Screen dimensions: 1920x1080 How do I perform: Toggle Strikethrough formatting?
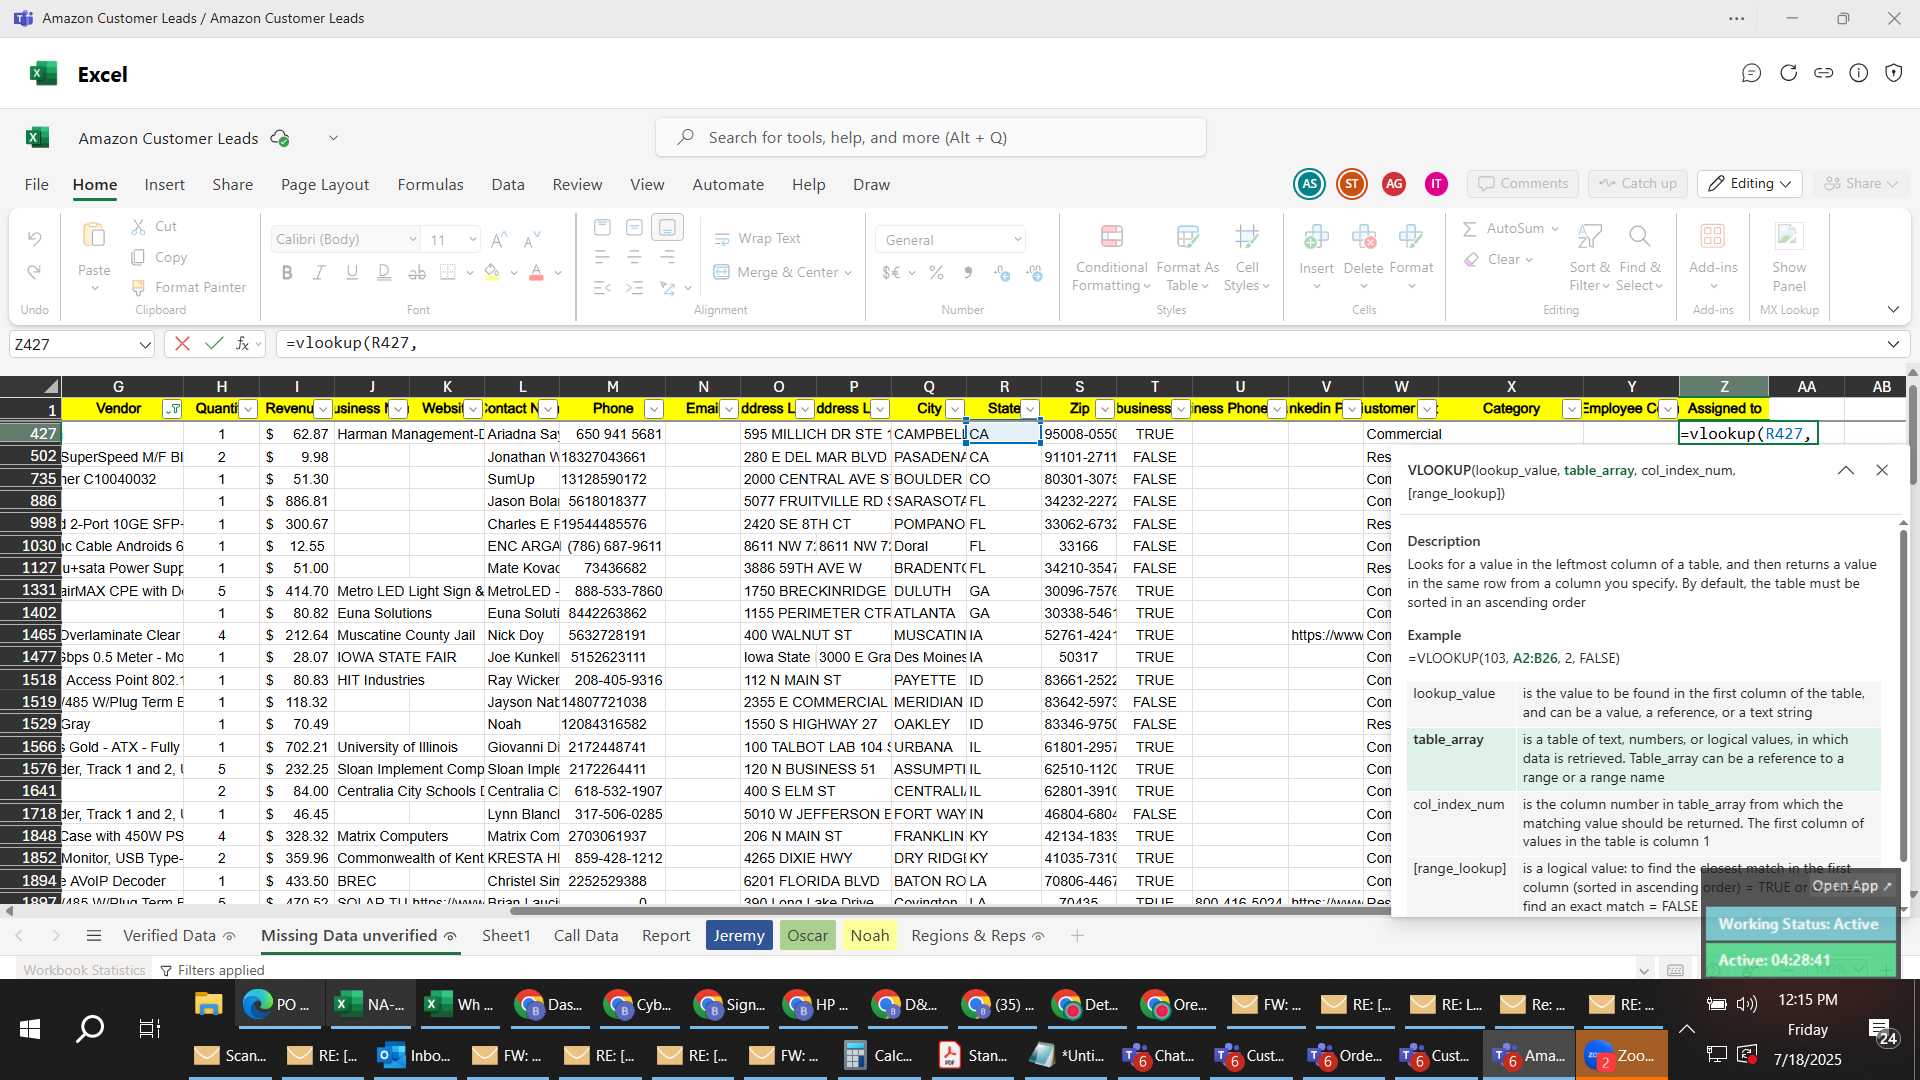[417, 272]
